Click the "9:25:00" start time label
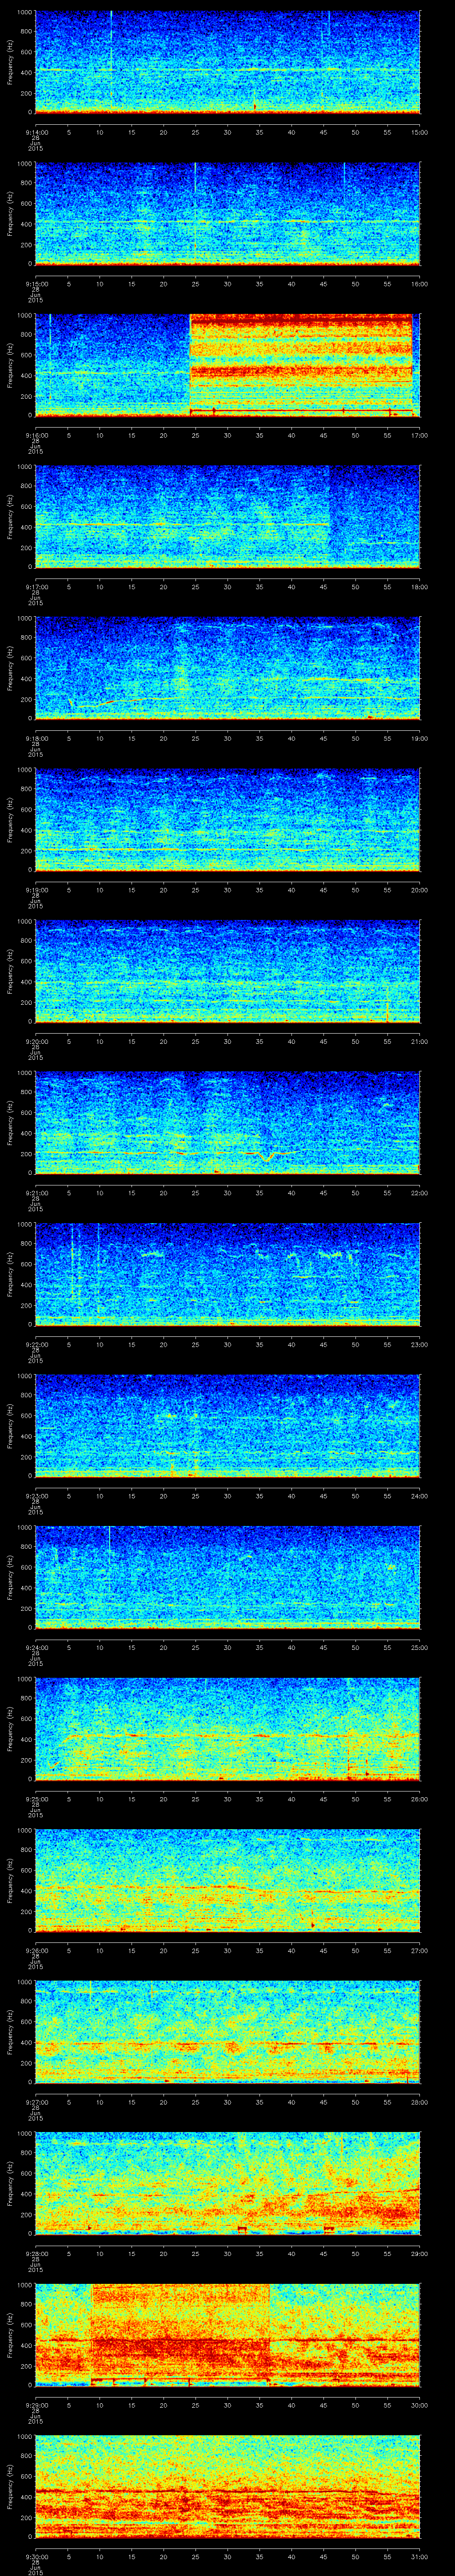 coord(36,1799)
